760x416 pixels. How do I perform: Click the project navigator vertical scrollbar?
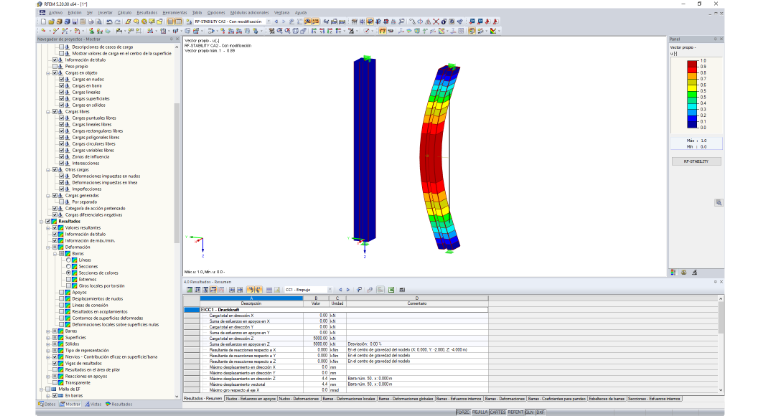pyautogui.click(x=176, y=221)
